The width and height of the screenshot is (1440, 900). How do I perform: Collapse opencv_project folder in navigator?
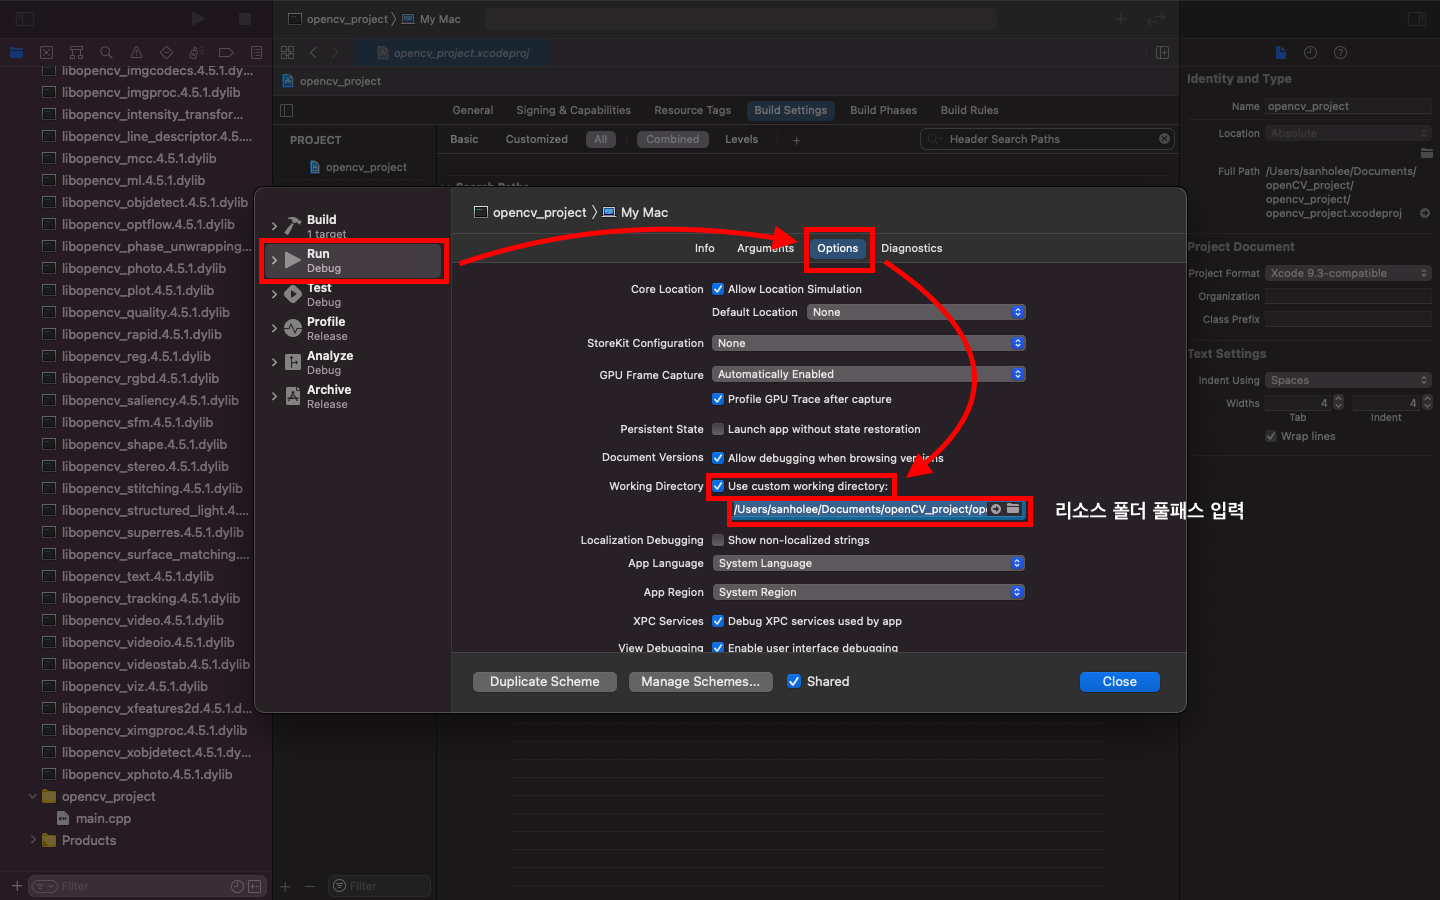point(33,796)
